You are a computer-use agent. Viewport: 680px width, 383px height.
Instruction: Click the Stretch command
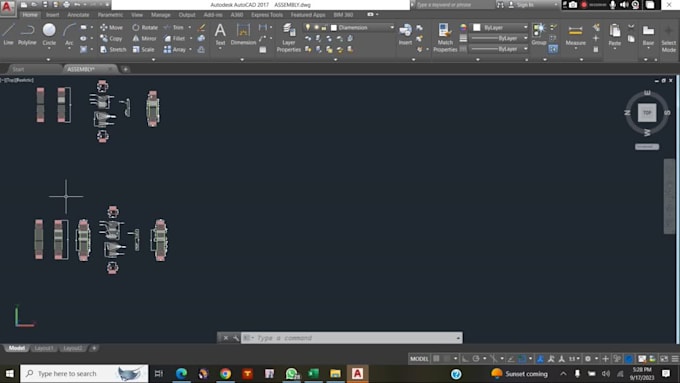[113, 49]
